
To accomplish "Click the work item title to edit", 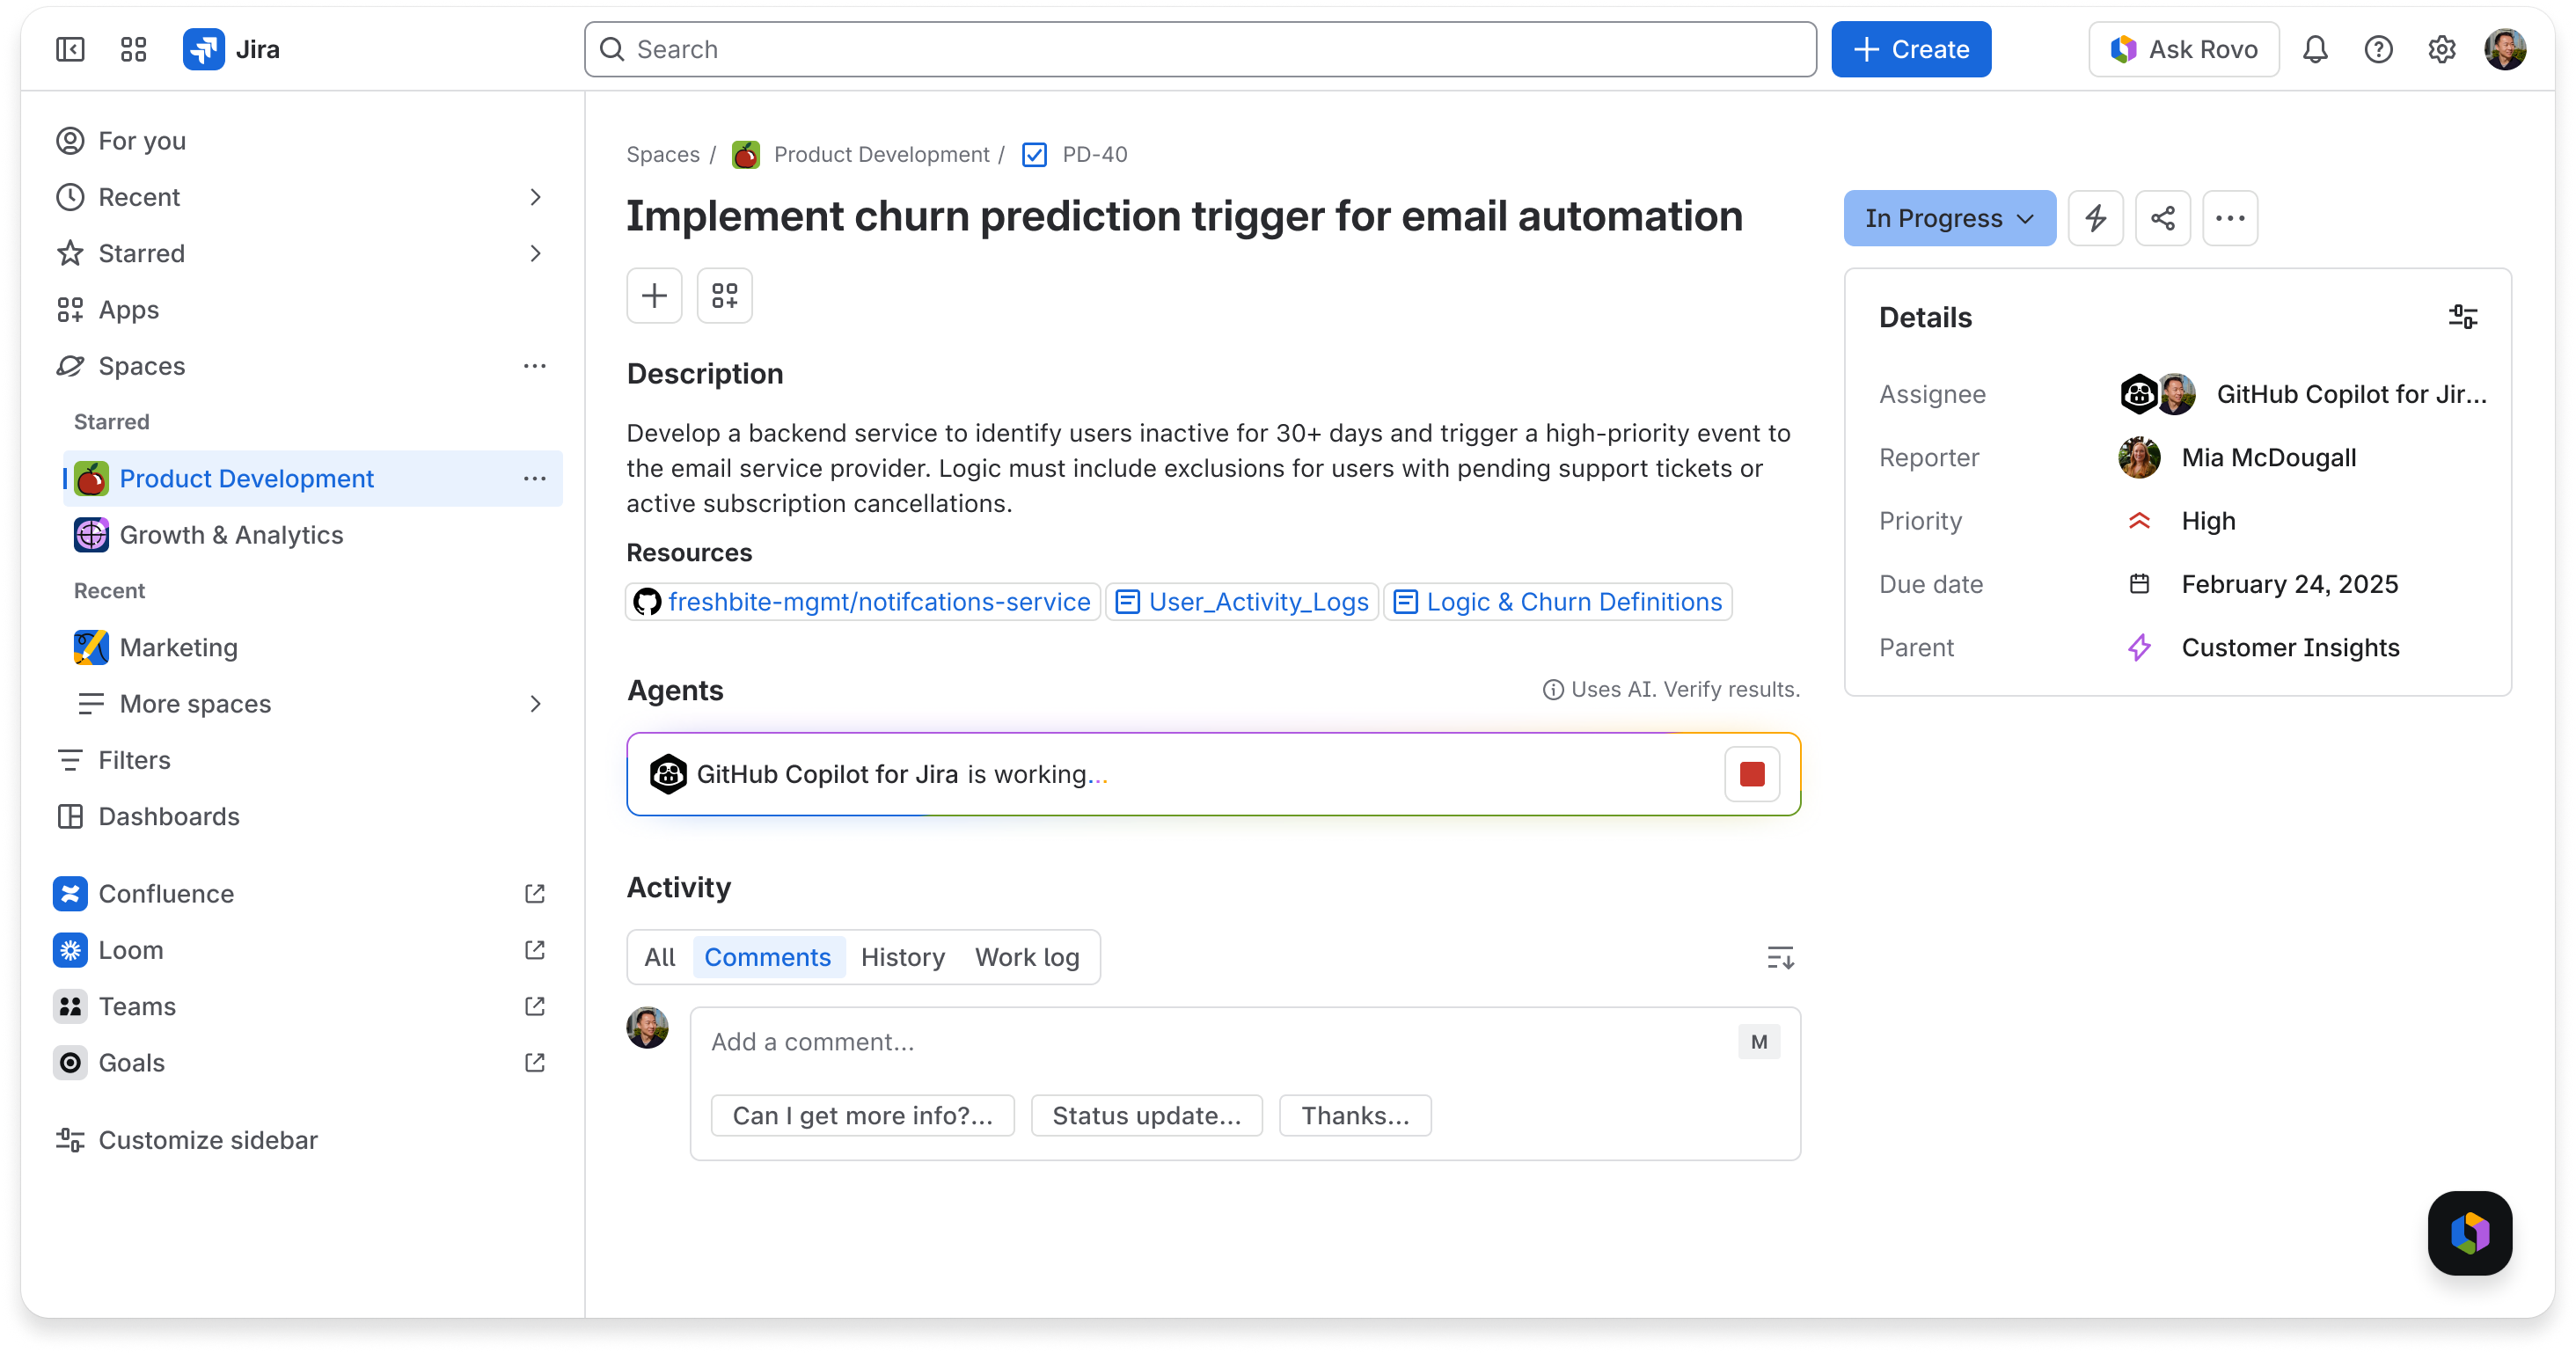I will pos(1184,217).
